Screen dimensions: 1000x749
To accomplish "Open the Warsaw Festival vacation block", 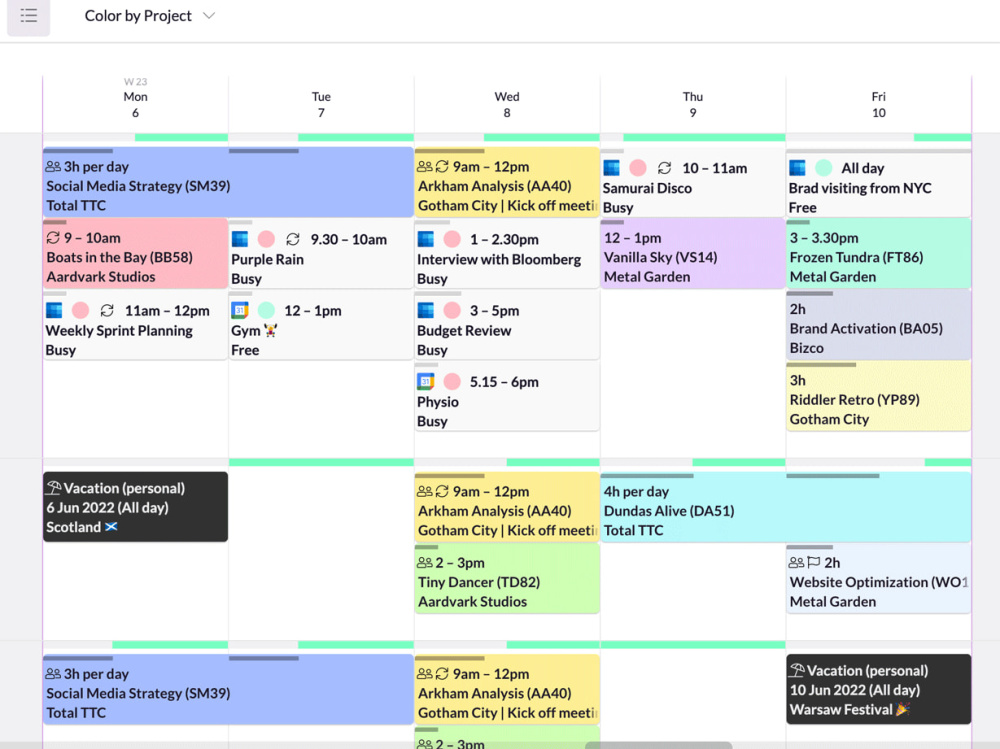I will pyautogui.click(x=879, y=689).
